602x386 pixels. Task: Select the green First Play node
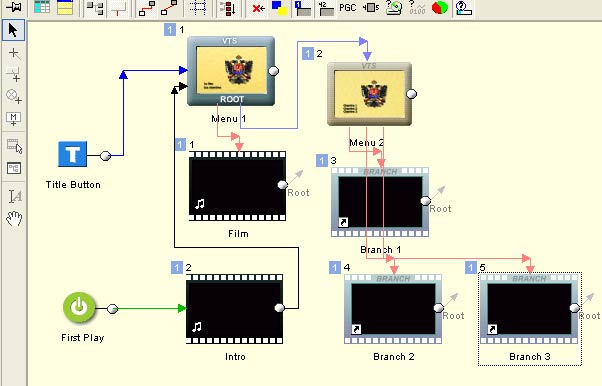(x=79, y=307)
